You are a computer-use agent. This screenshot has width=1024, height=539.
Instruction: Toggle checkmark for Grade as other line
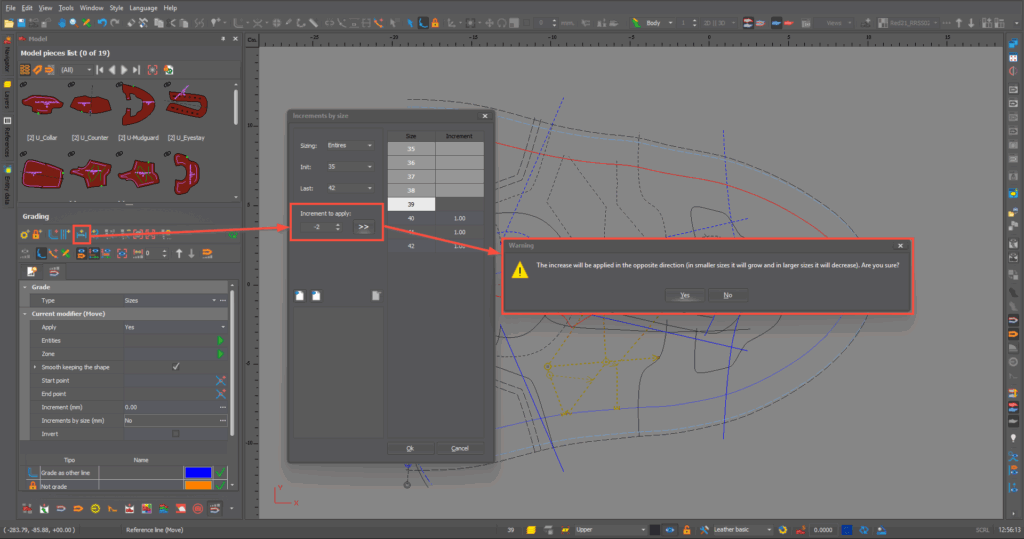[221, 472]
